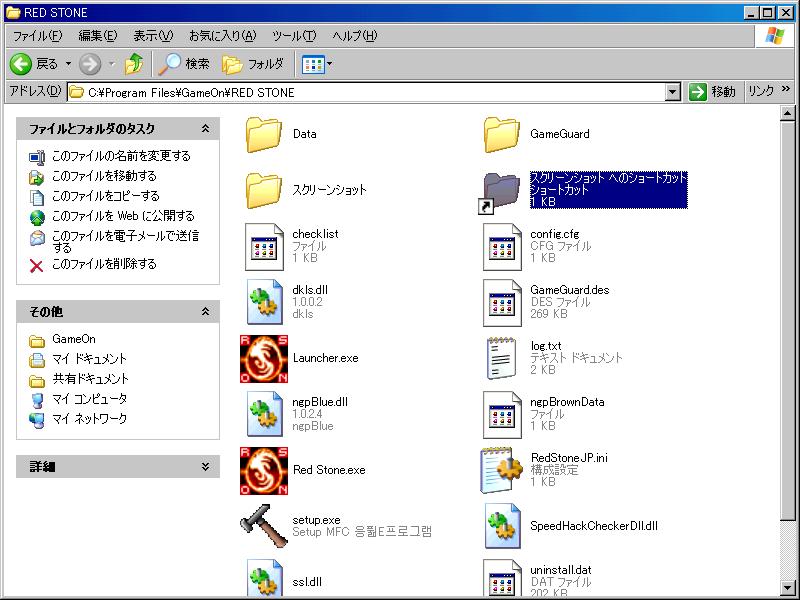
Task: Click このファイルを削除する link
Action: 104,264
